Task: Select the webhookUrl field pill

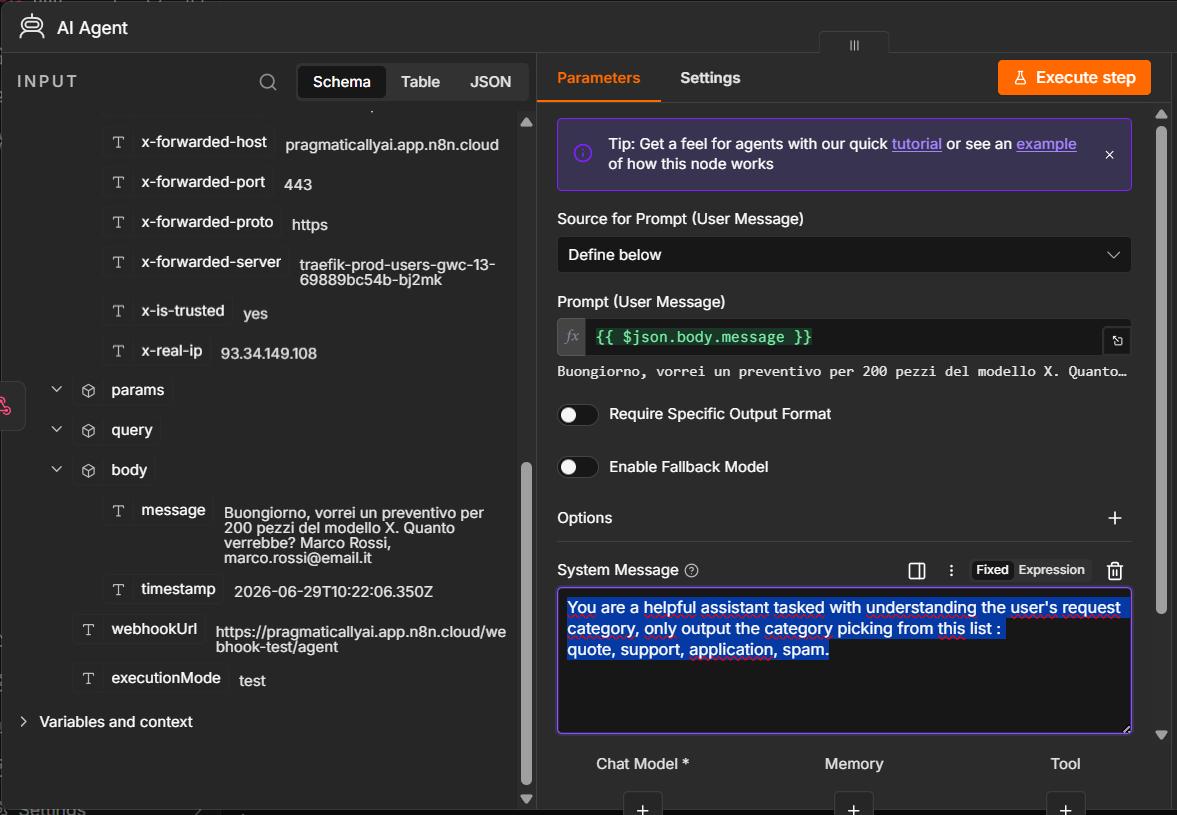Action: coord(139,629)
